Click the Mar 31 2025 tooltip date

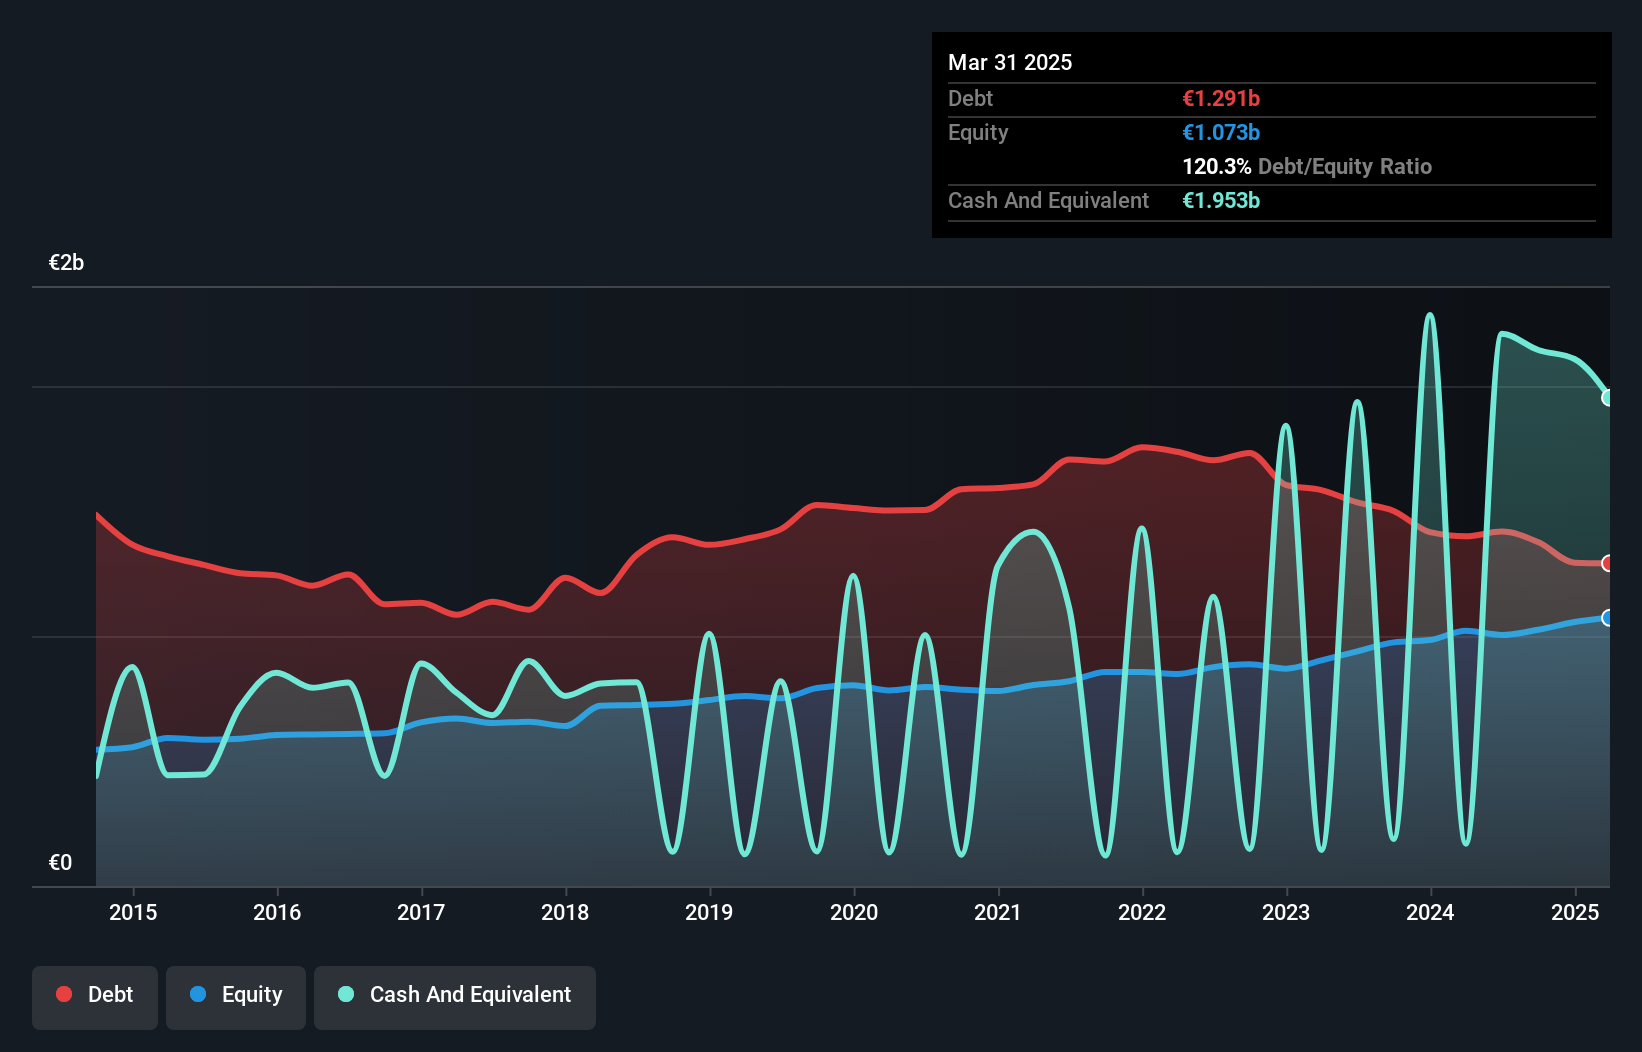[x=1010, y=62]
